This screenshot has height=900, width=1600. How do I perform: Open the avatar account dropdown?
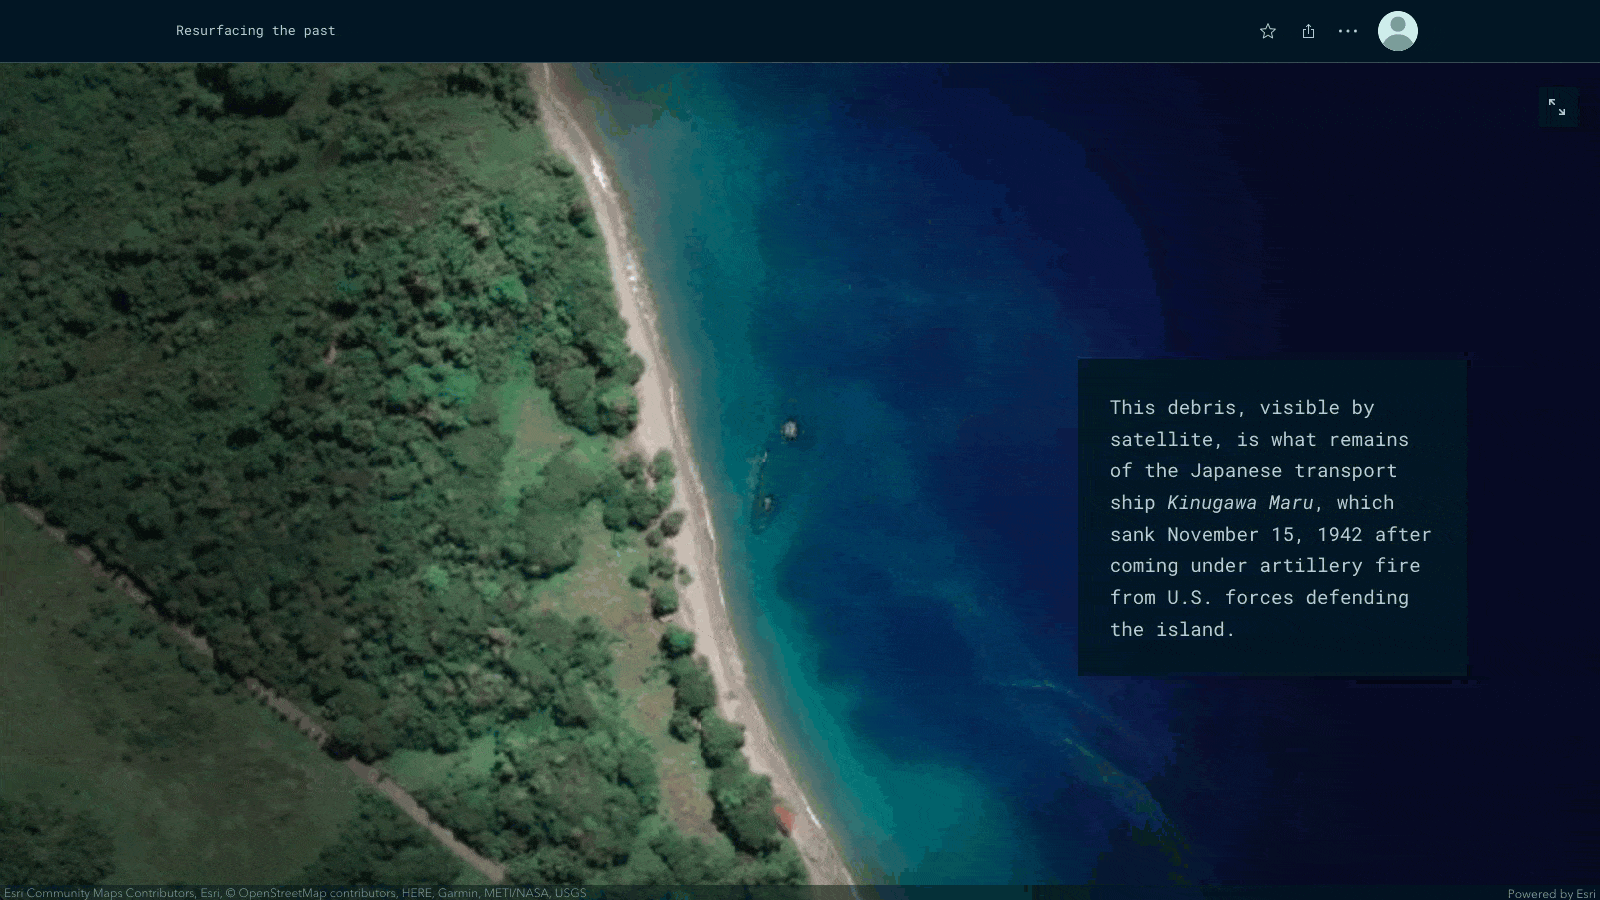(1398, 31)
